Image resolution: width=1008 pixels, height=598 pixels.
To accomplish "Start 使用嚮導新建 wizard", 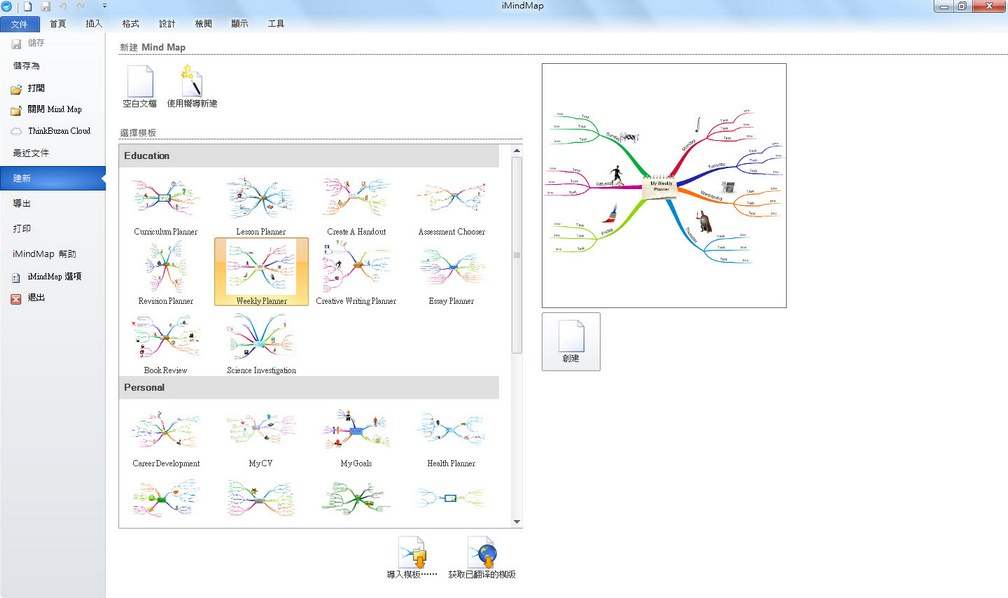I will point(192,86).
